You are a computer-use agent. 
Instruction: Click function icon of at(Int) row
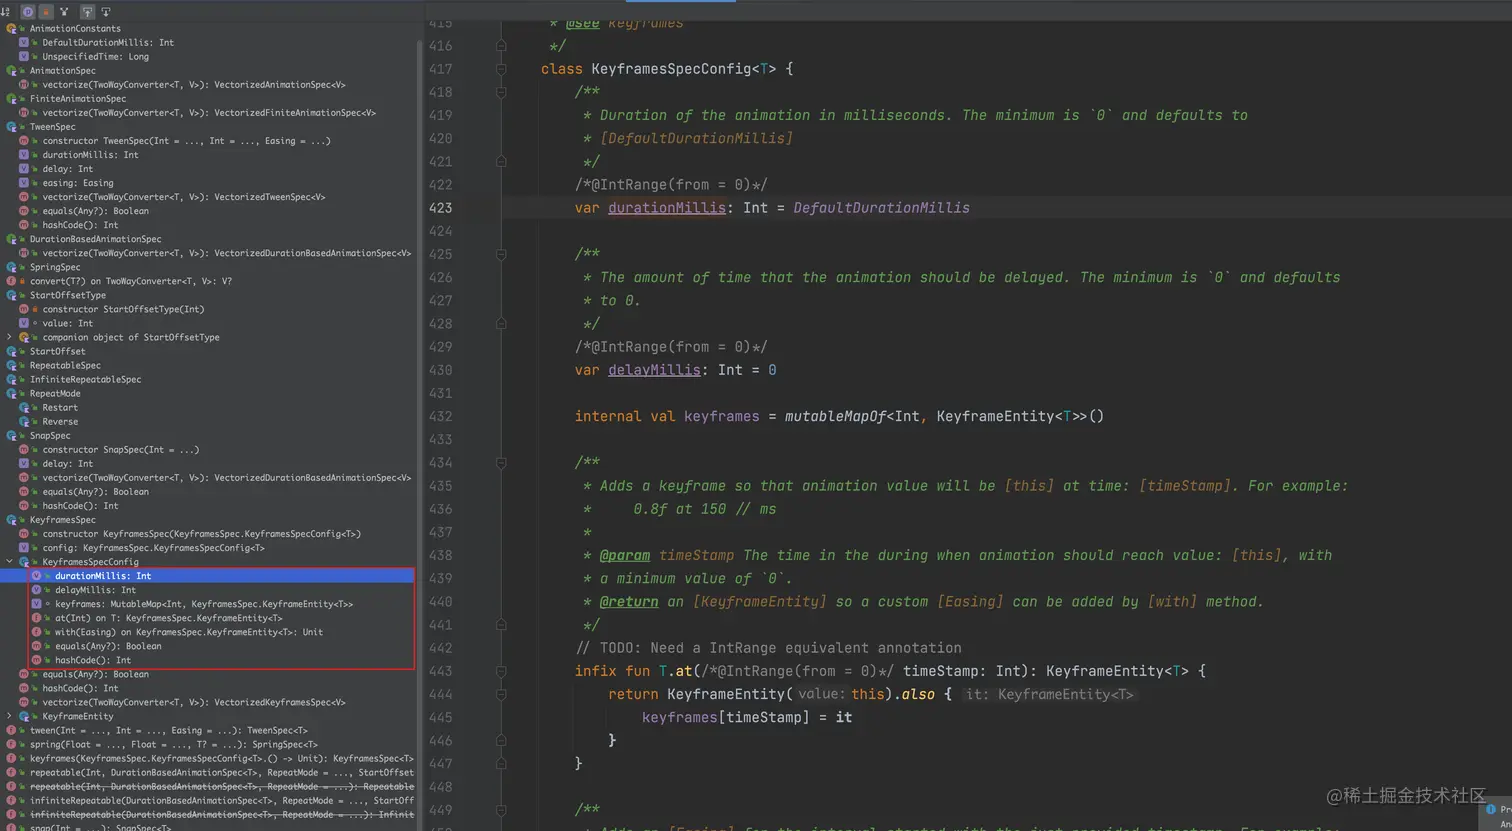tap(37, 618)
